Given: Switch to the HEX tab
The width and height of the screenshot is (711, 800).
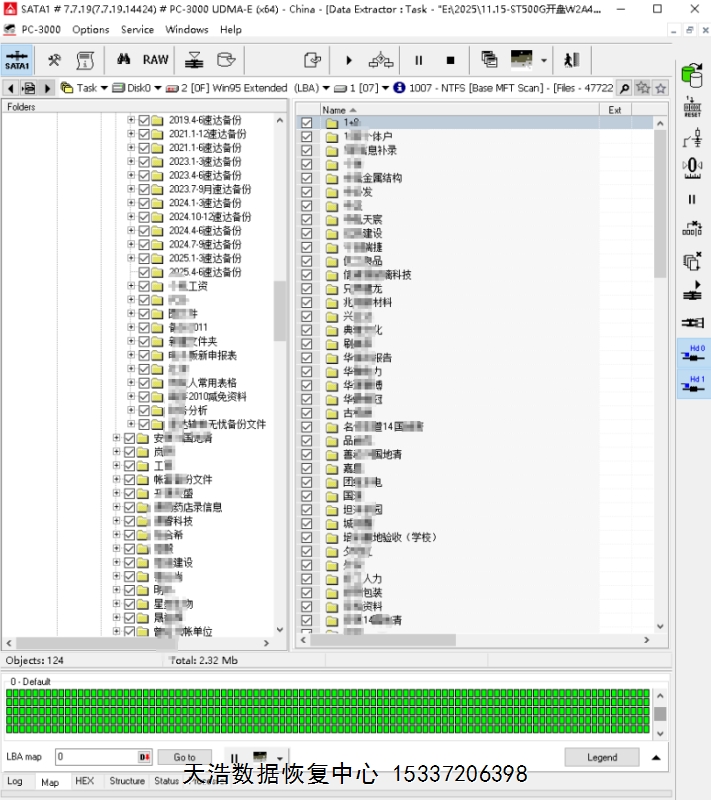Looking at the screenshot, I should pos(85,781).
